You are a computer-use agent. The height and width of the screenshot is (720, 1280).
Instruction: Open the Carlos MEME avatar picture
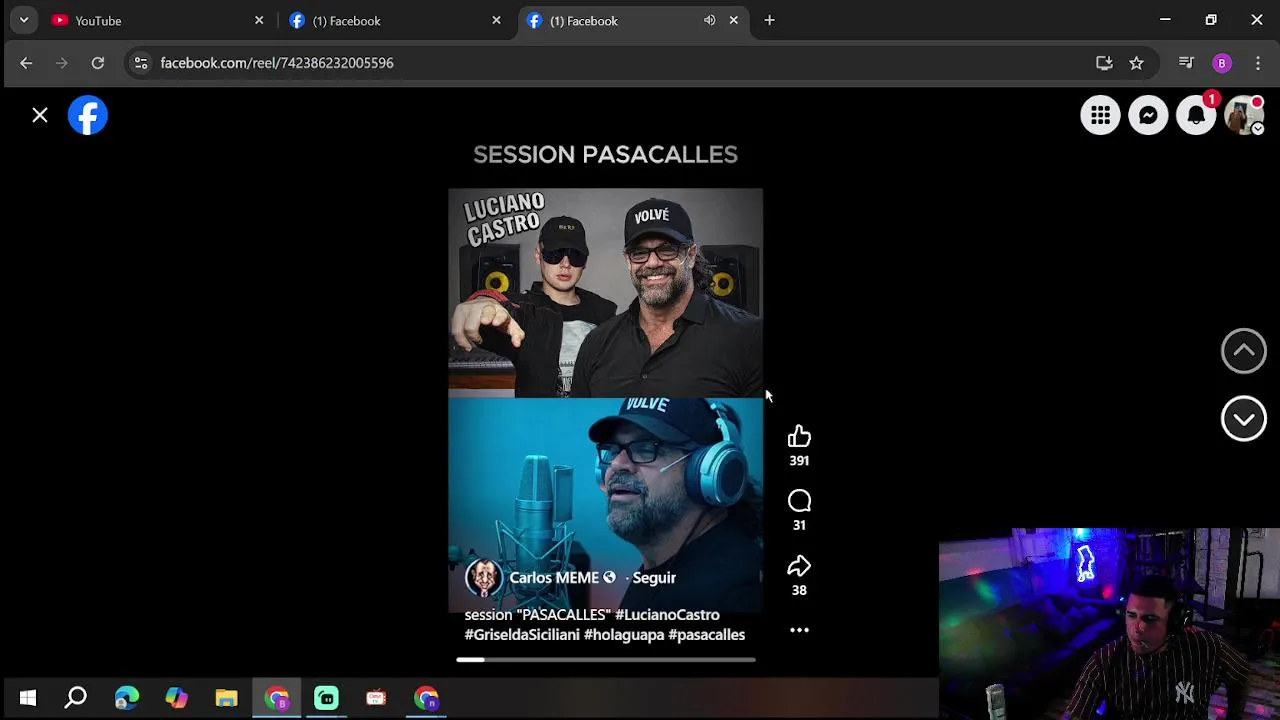tap(483, 578)
